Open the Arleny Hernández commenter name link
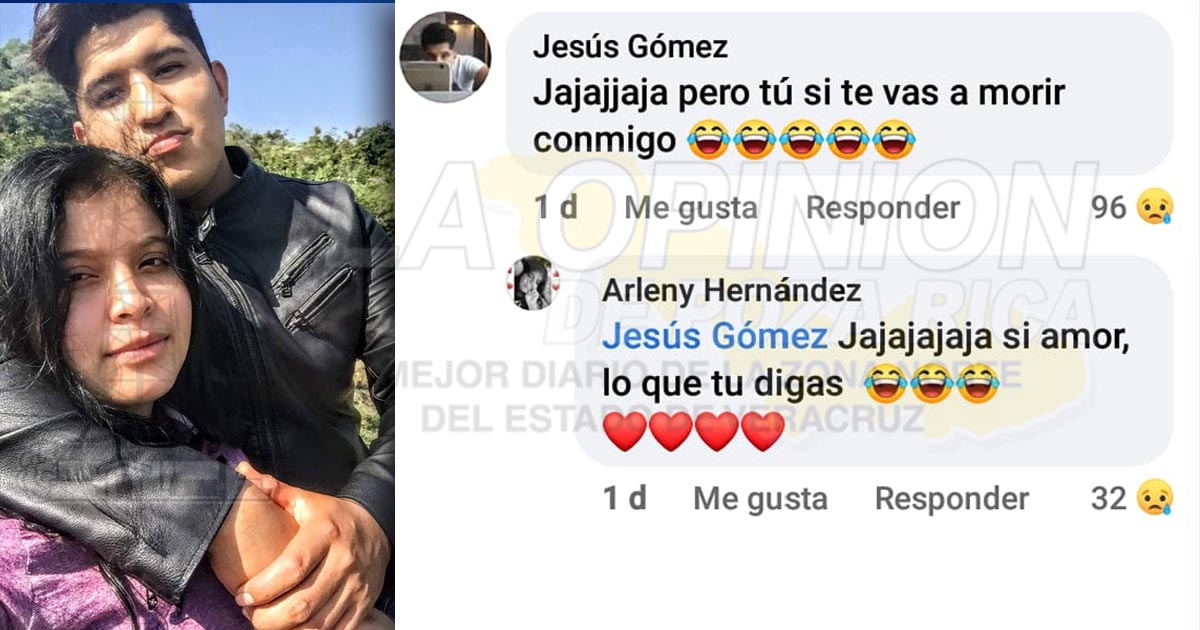This screenshot has width=1200, height=630. 732,291
